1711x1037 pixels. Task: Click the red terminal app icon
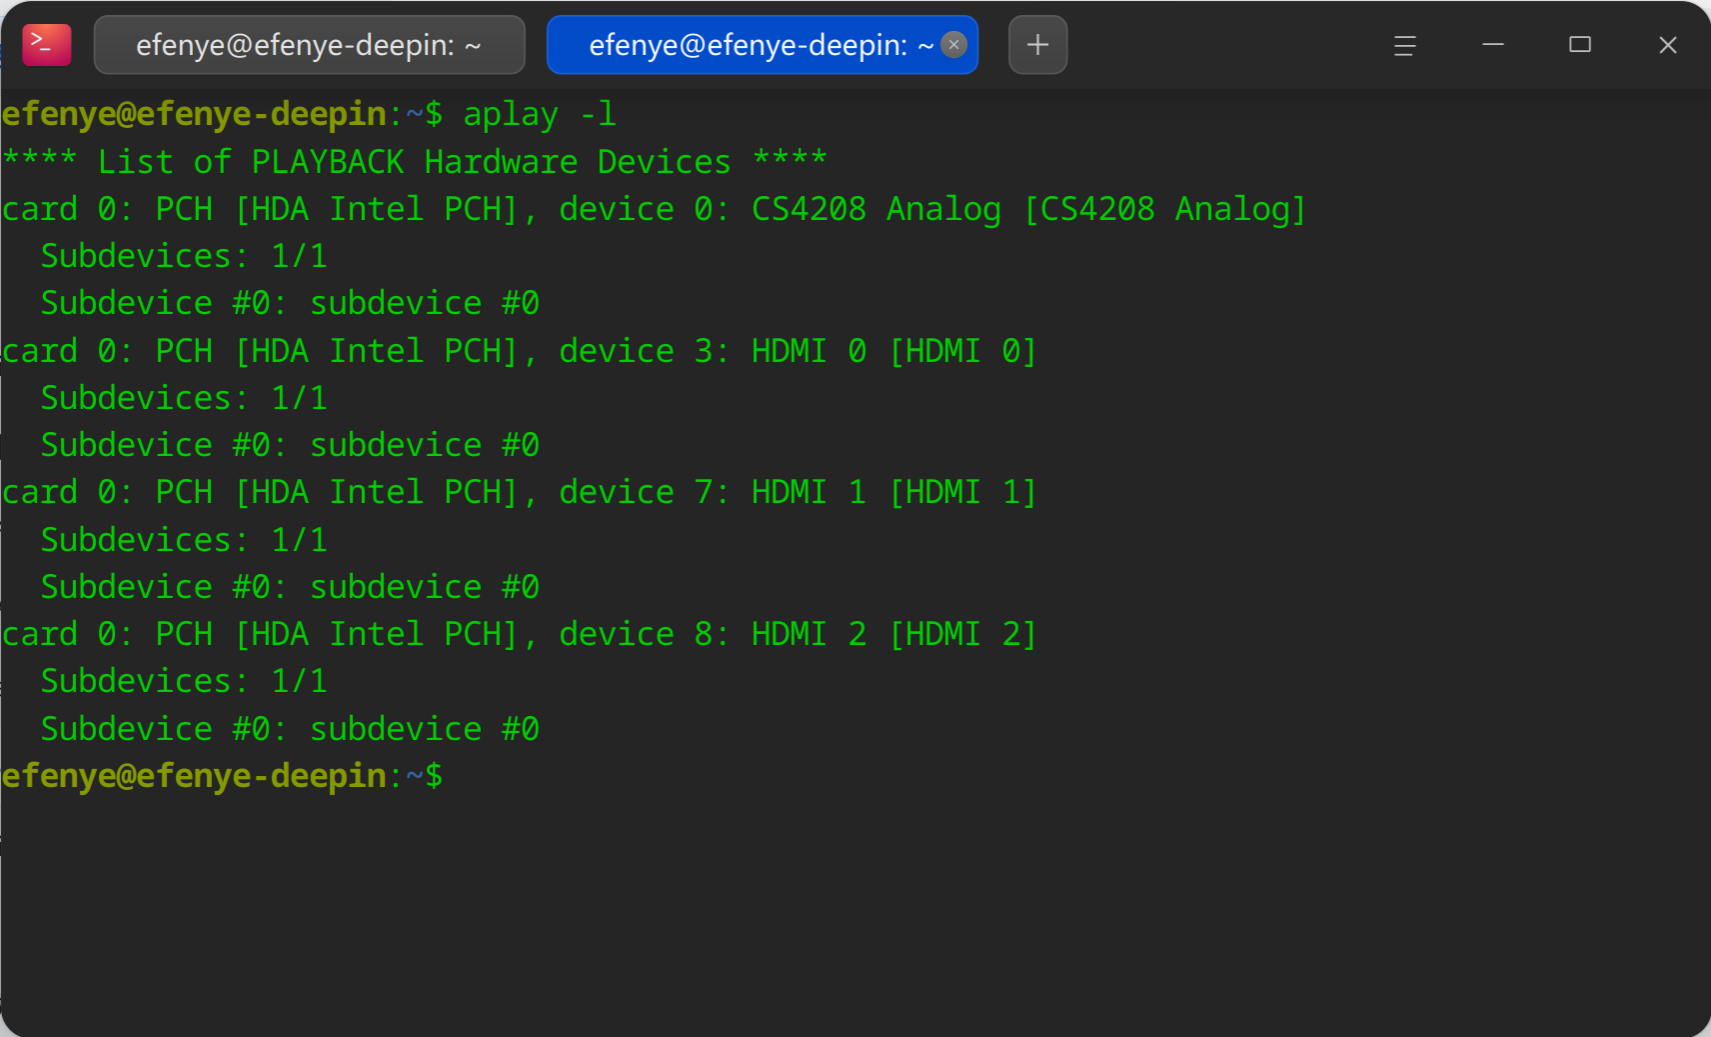click(x=46, y=45)
